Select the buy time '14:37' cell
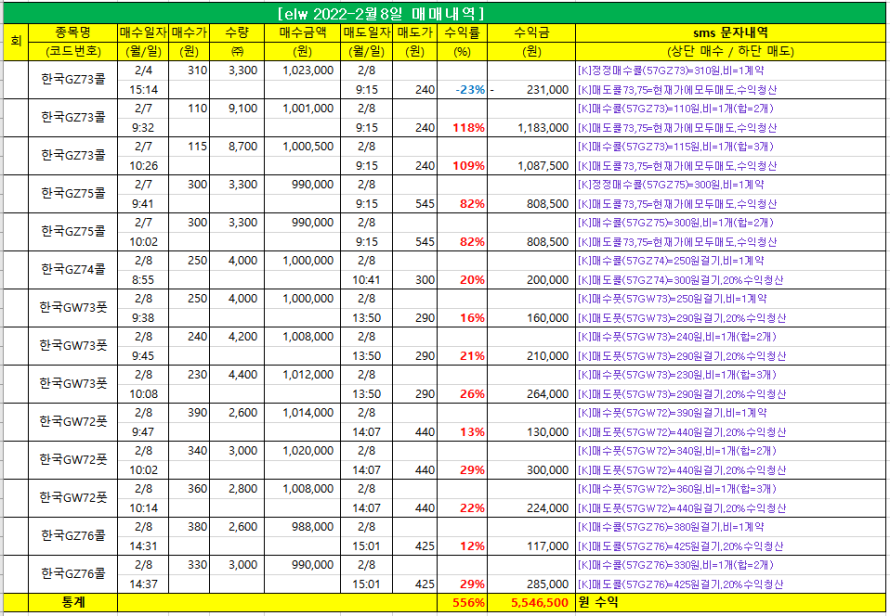Viewport: 890px width, 616px height. [x=143, y=584]
